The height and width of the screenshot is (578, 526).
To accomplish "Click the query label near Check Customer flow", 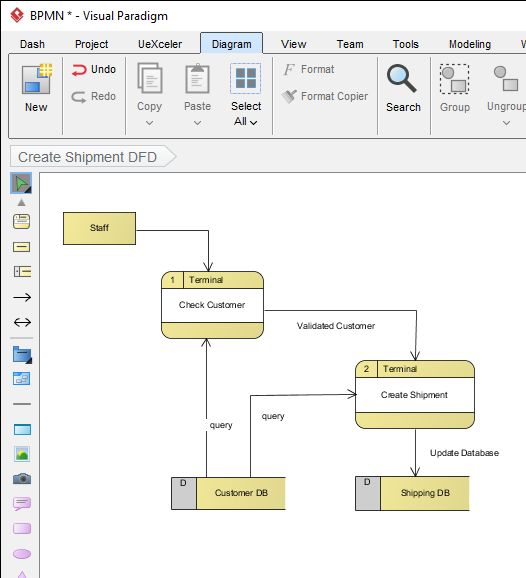I will tap(221, 425).
